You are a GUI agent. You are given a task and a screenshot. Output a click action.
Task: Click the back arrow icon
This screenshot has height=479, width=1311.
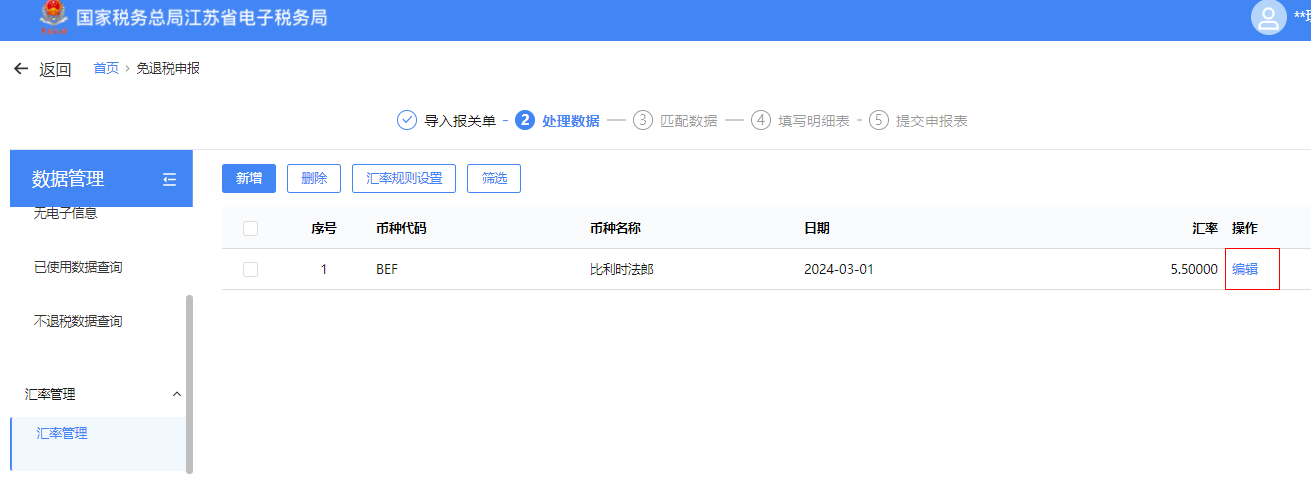click(21, 69)
